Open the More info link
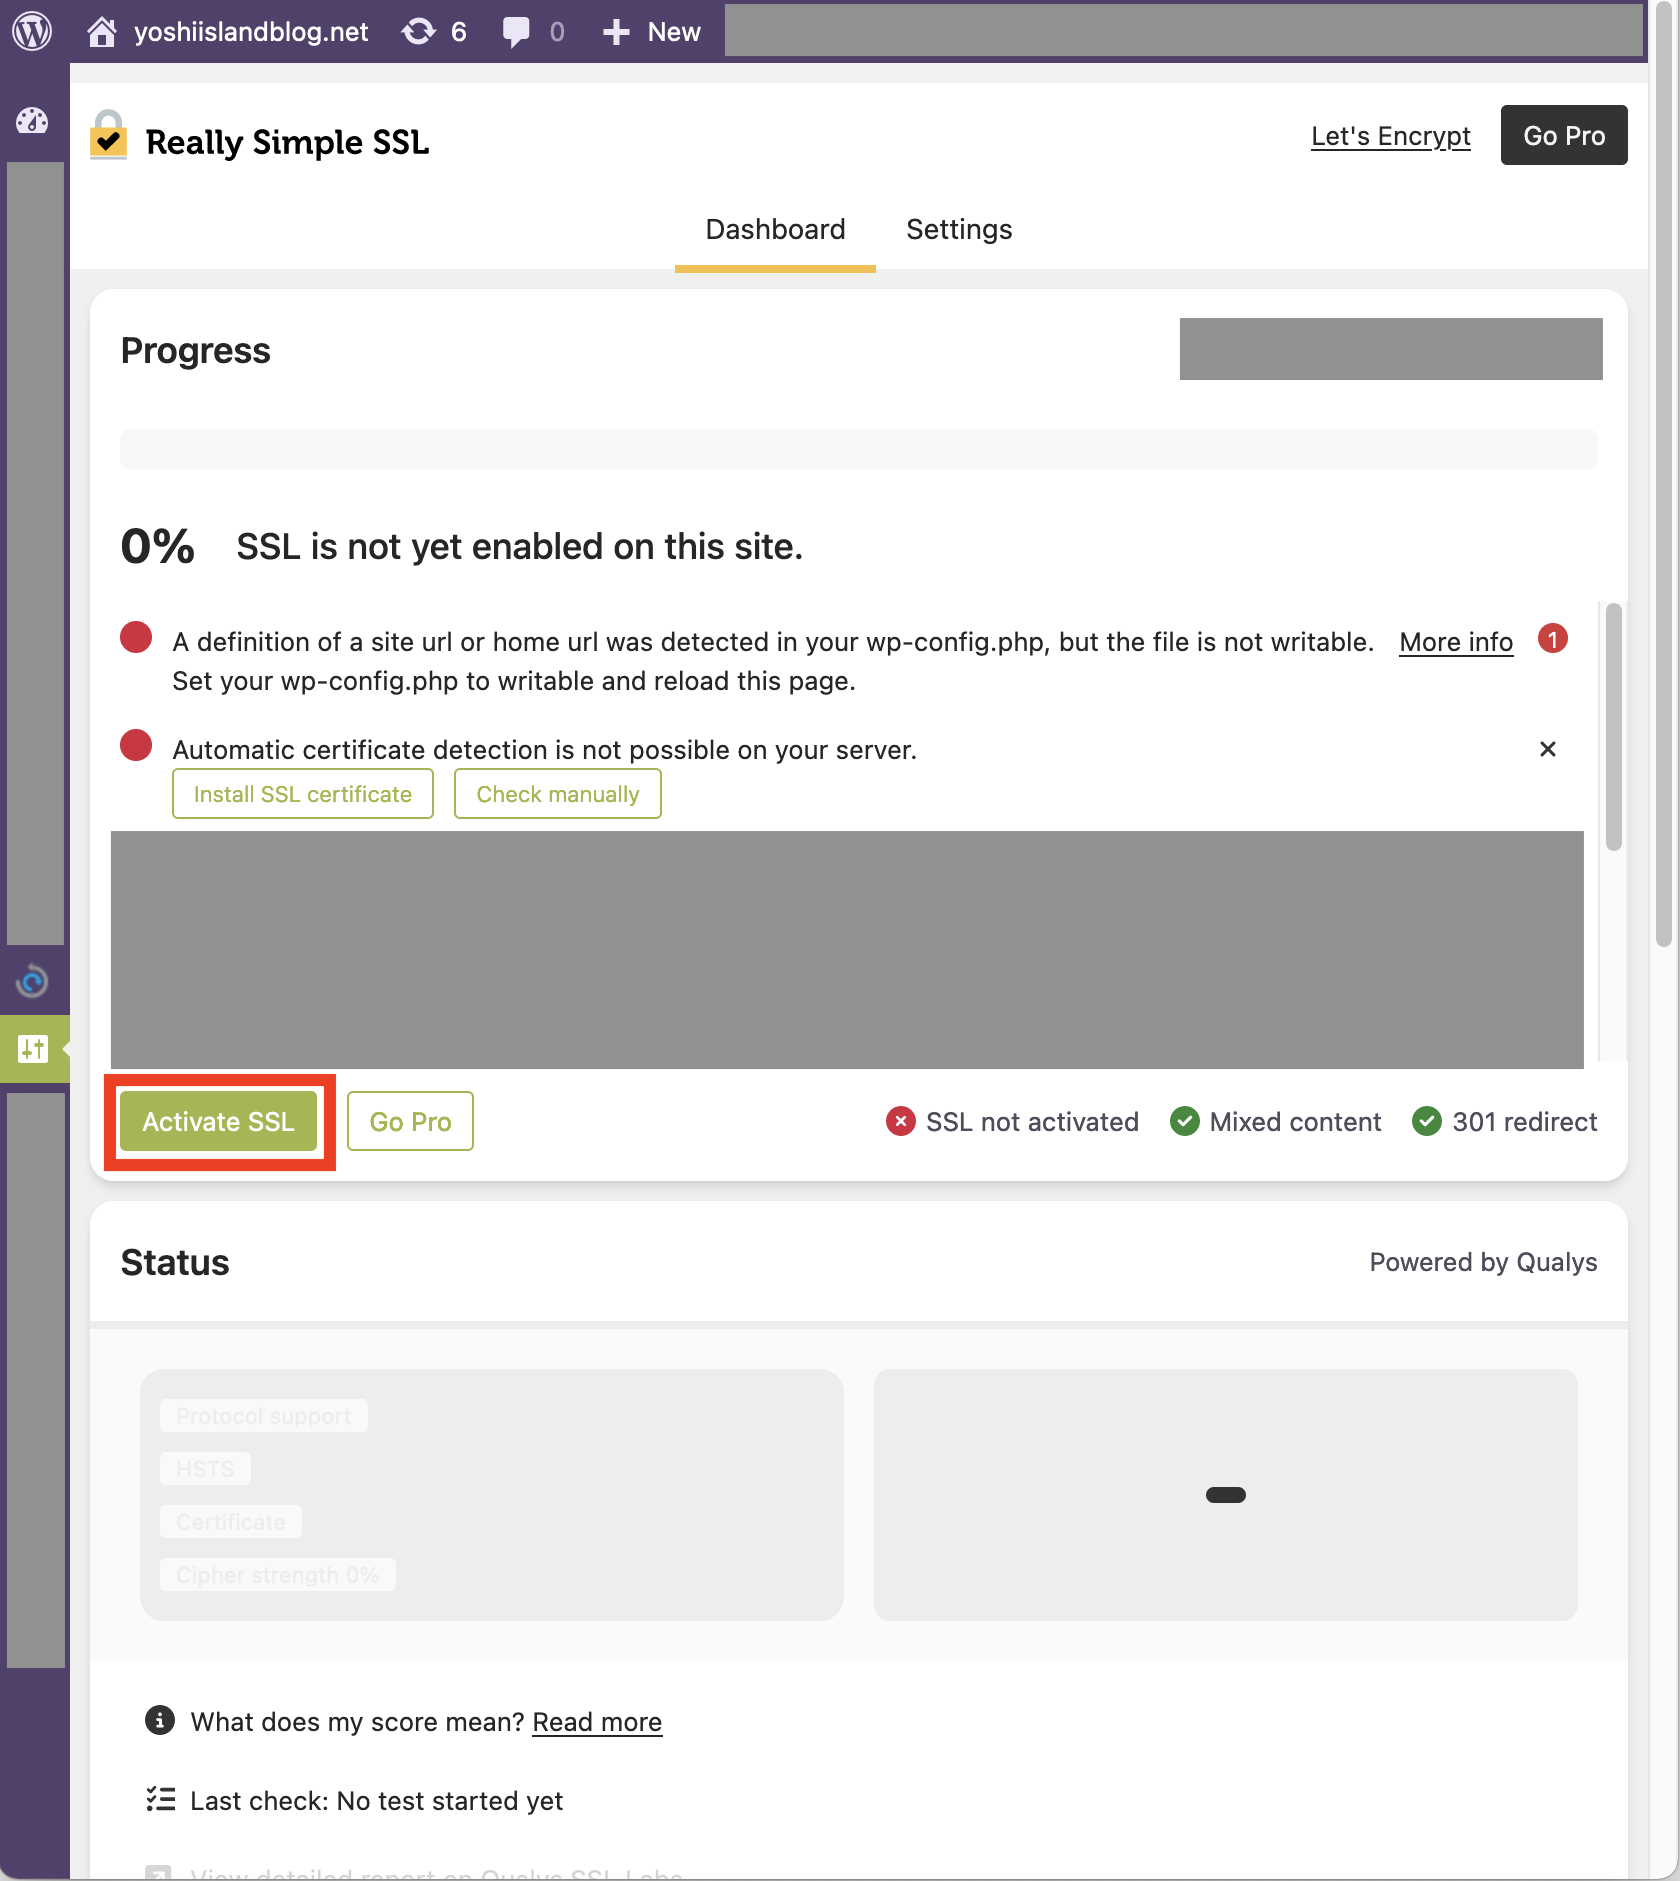Image resolution: width=1680 pixels, height=1881 pixels. click(x=1456, y=642)
